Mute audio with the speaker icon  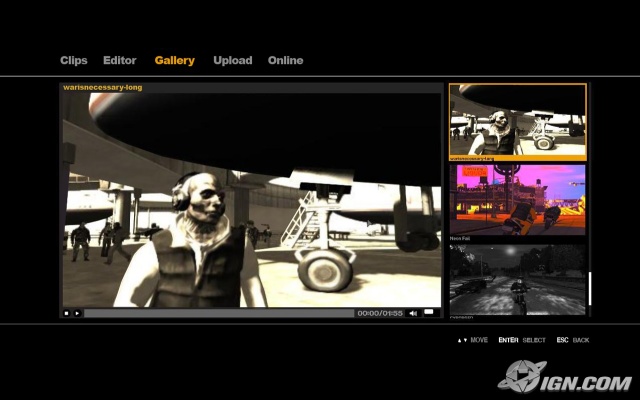413,313
